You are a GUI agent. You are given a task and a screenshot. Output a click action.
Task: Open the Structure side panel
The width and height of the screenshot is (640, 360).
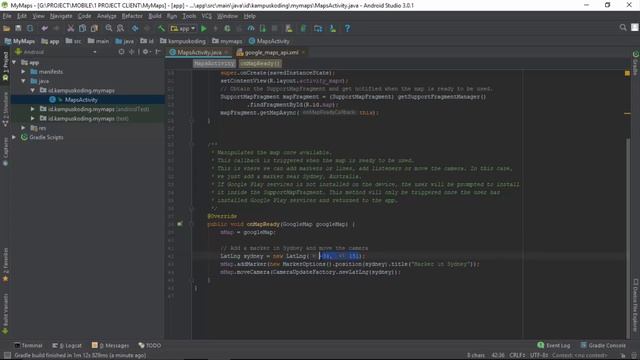[5, 109]
